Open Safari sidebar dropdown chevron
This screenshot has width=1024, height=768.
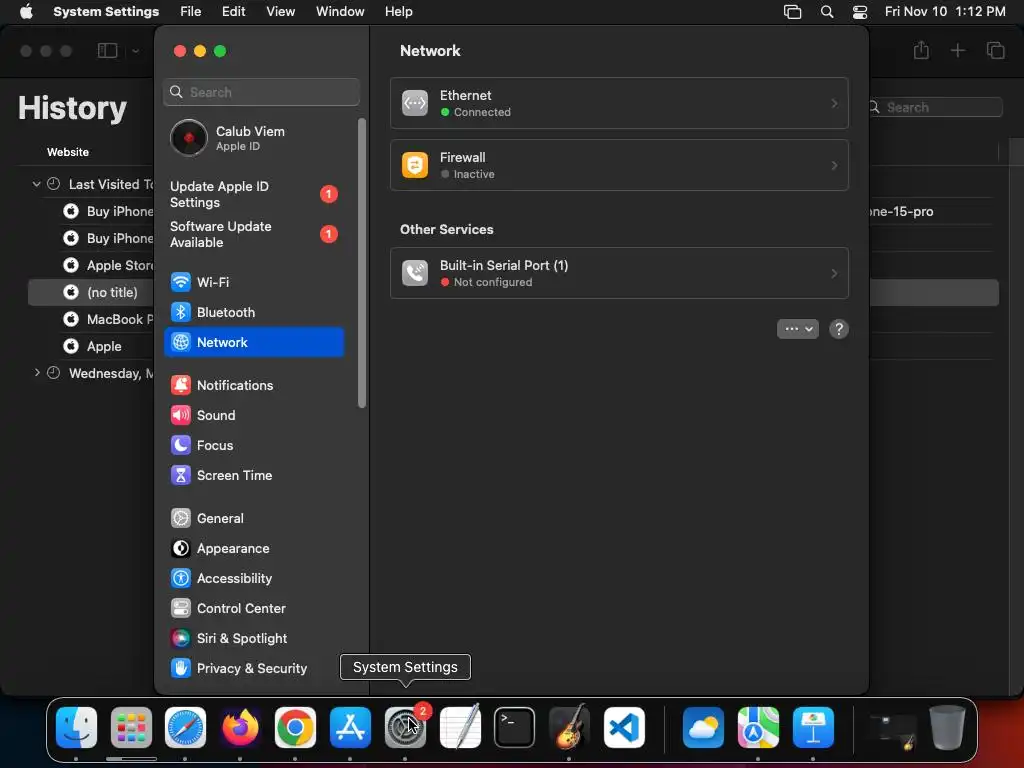click(x=135, y=51)
